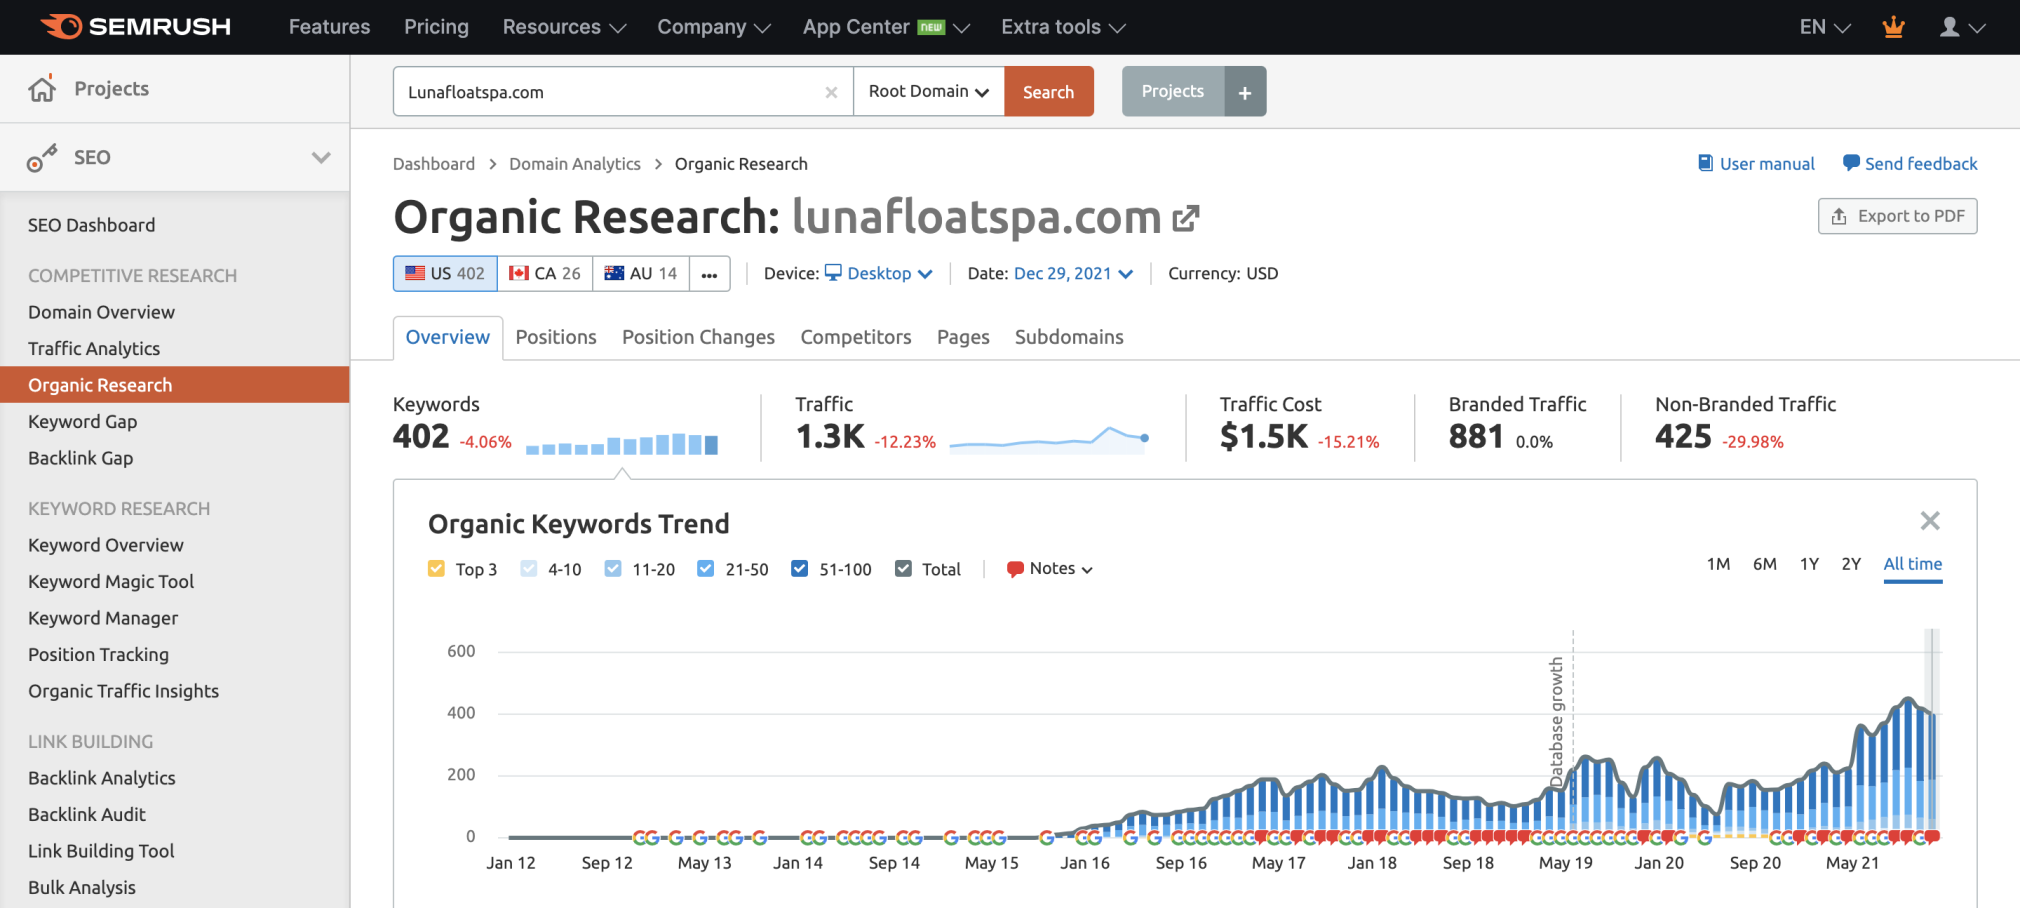Click the red Notes bubble icon
2020x908 pixels.
[x=1015, y=569]
